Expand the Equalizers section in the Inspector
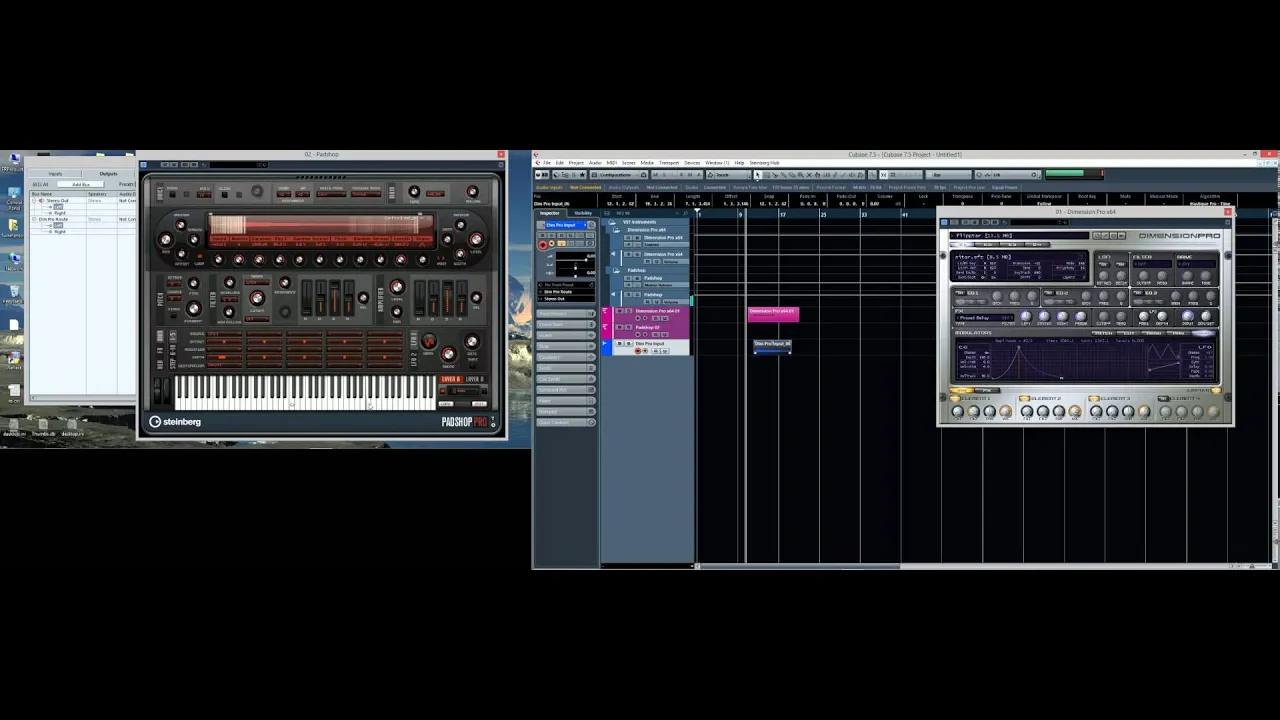Image resolution: width=1280 pixels, height=720 pixels. 567,357
